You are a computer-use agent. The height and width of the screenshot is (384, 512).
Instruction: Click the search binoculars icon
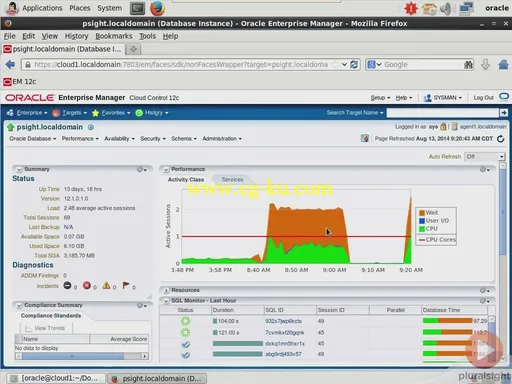point(468,65)
